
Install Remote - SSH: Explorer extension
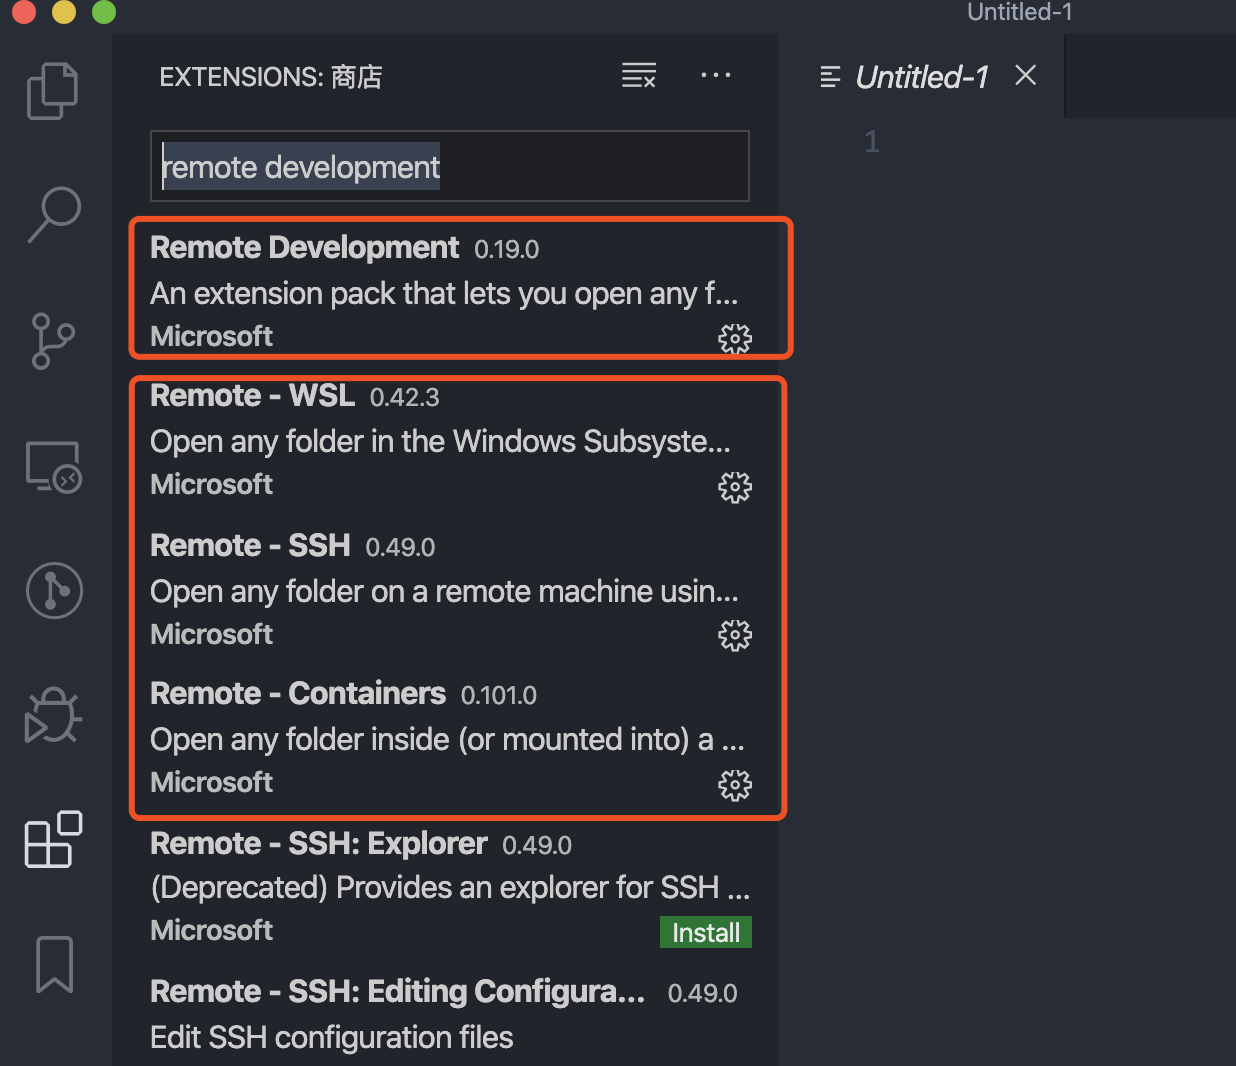706,932
